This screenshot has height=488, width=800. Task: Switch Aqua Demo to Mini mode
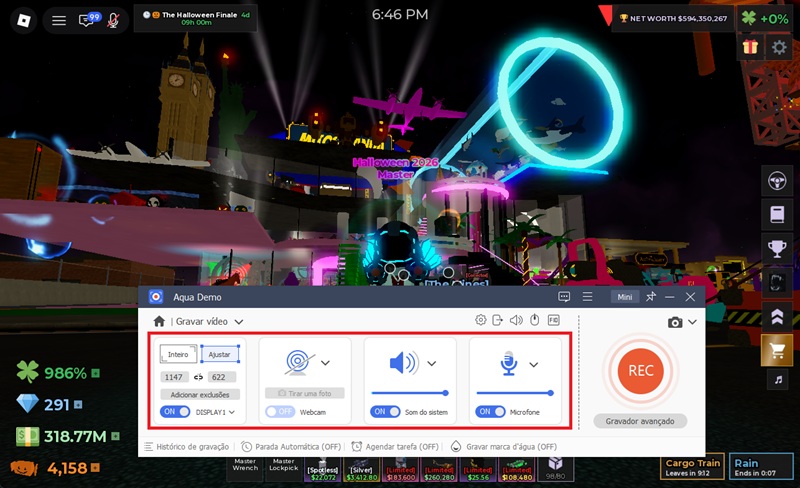(x=624, y=297)
